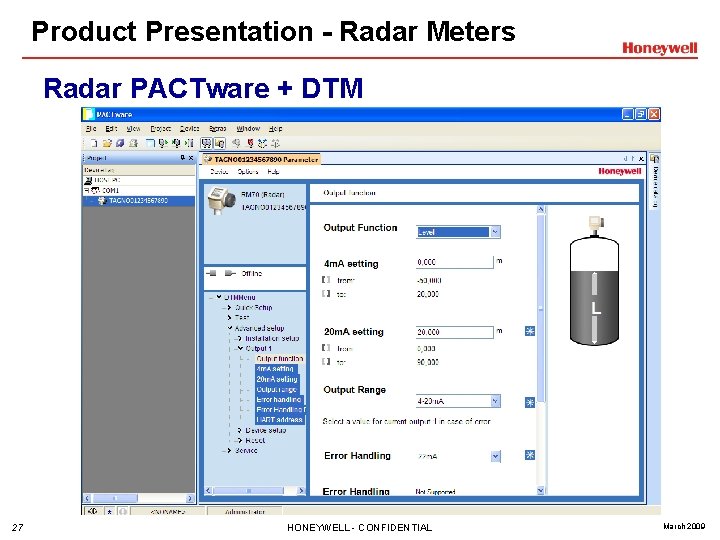This screenshot has height=540, width=720.
Task: Open the Output Range 4-20mA dropdown
Action: click(495, 401)
